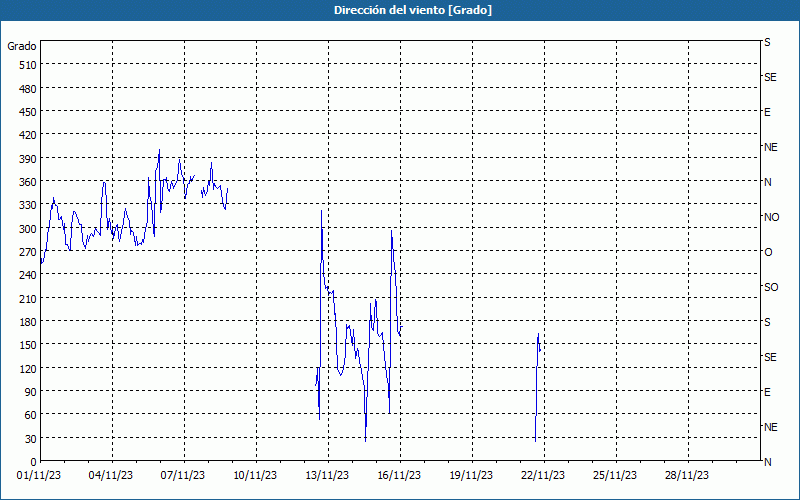Pick the 360 value on the y-axis
The height and width of the screenshot is (500, 800).
[x=28, y=182]
